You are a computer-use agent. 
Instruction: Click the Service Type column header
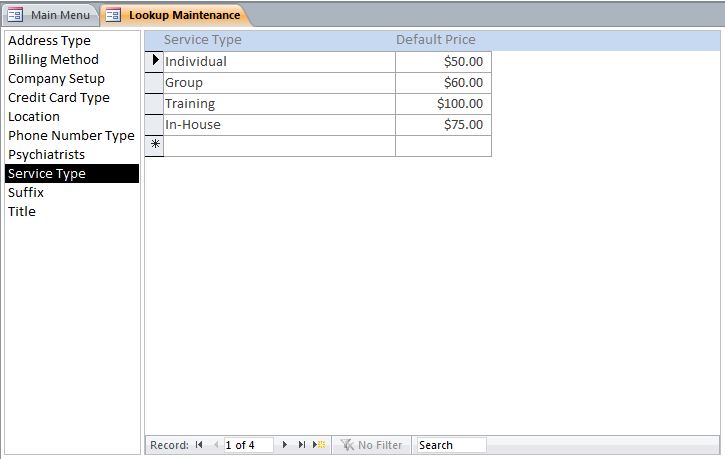click(203, 40)
